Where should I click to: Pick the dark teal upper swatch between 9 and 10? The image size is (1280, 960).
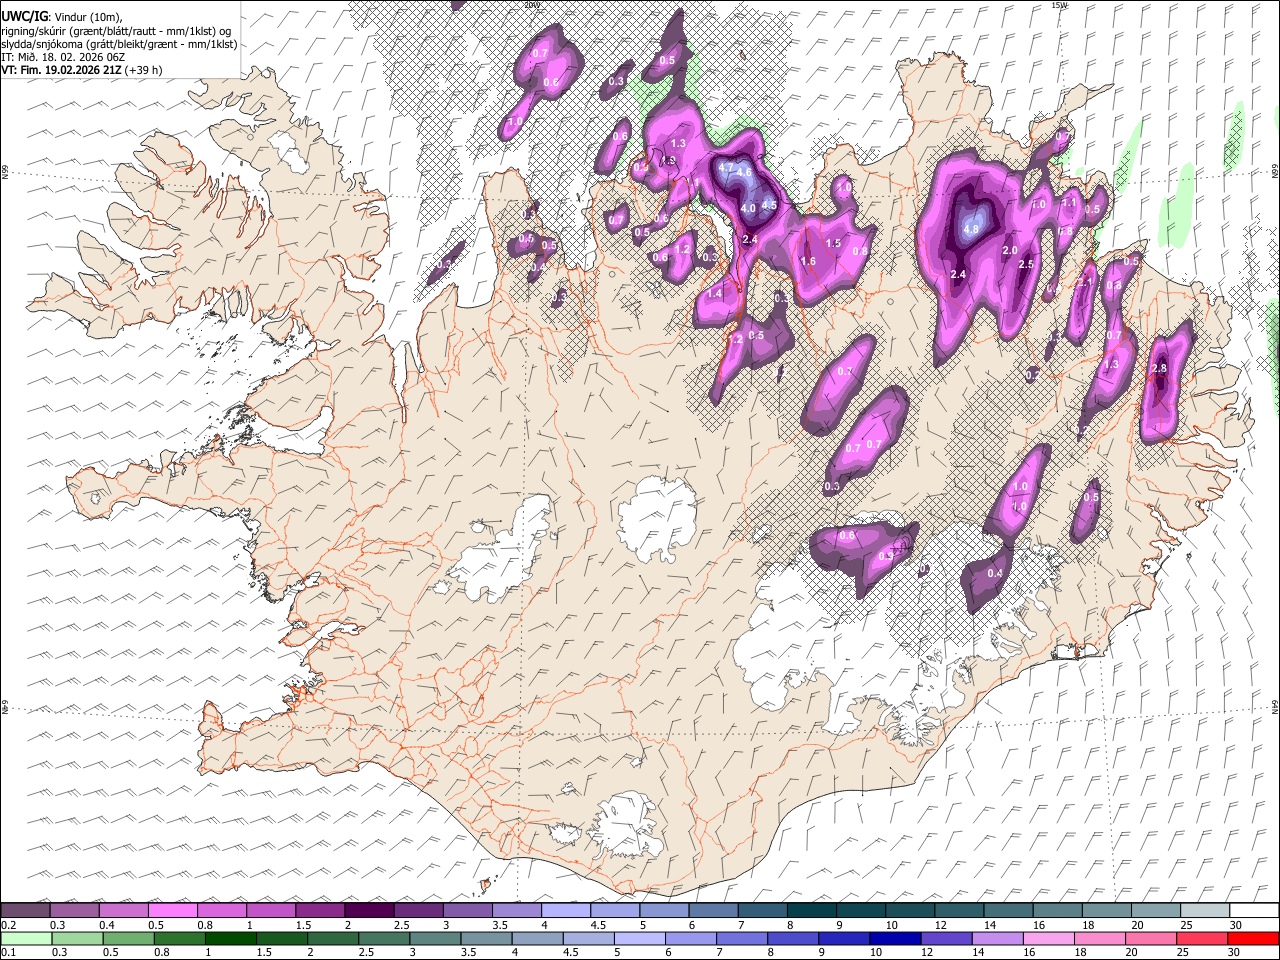(x=861, y=910)
